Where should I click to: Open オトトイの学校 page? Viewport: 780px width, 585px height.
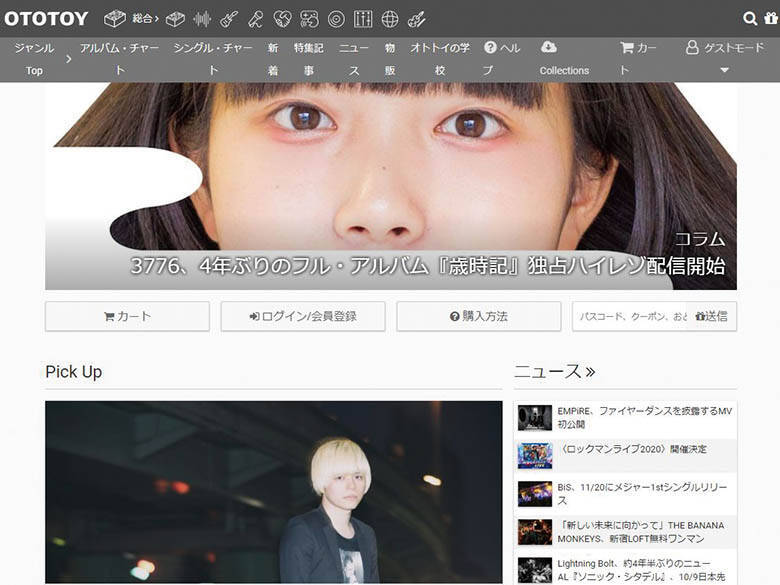(440, 59)
